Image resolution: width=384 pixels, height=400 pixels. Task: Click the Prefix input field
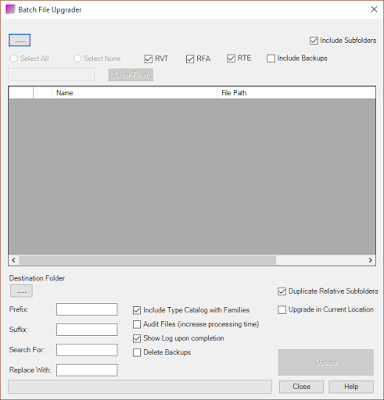tap(87, 309)
